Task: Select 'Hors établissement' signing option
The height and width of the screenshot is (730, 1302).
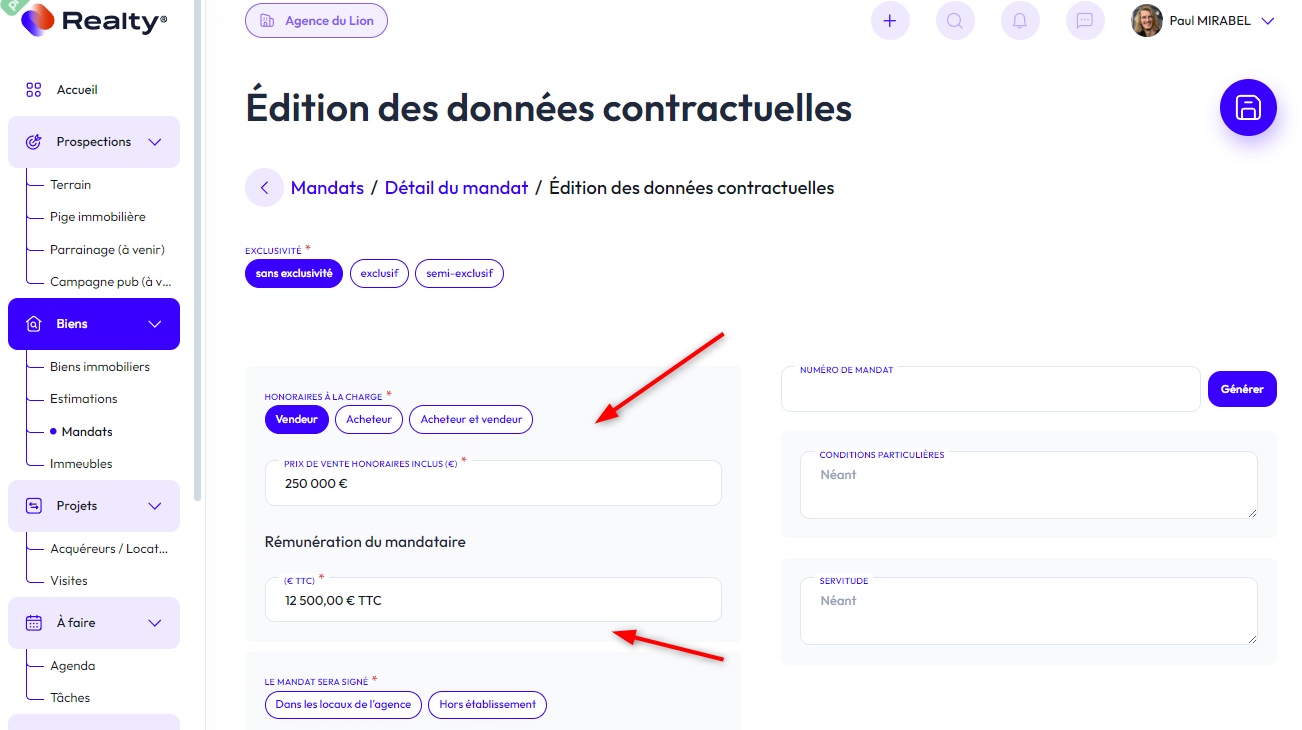Action: tap(487, 705)
